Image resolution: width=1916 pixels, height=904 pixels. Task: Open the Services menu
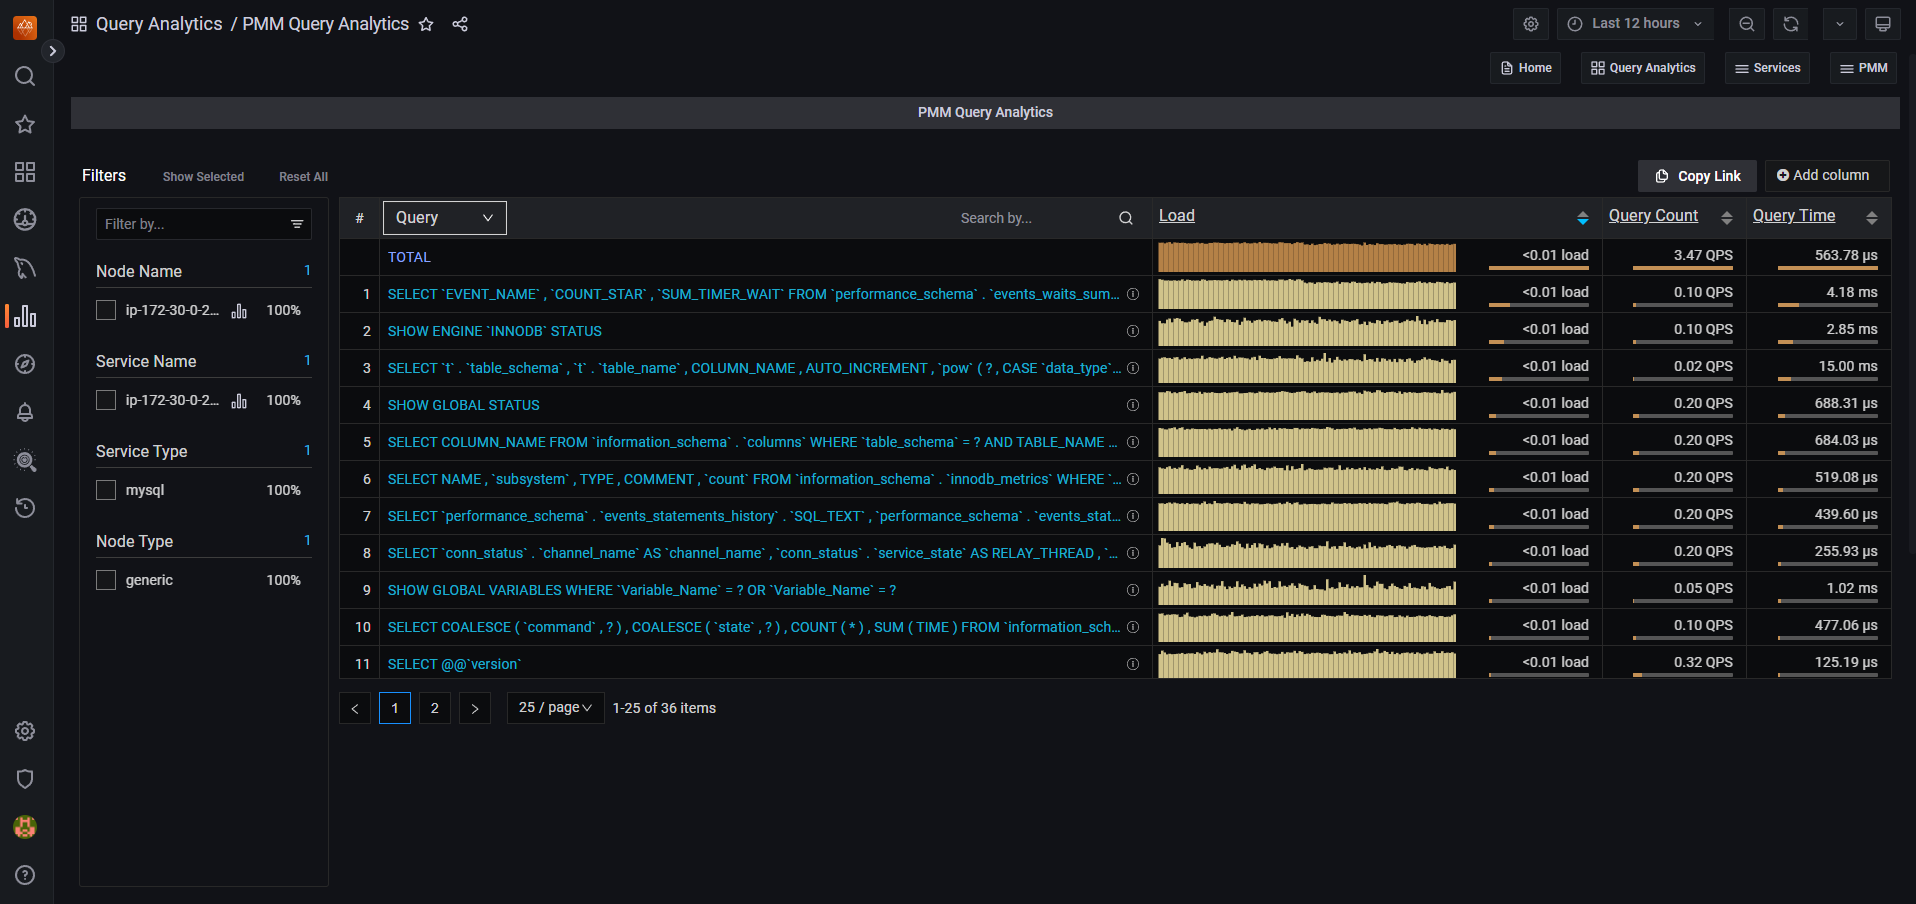[x=1767, y=68]
